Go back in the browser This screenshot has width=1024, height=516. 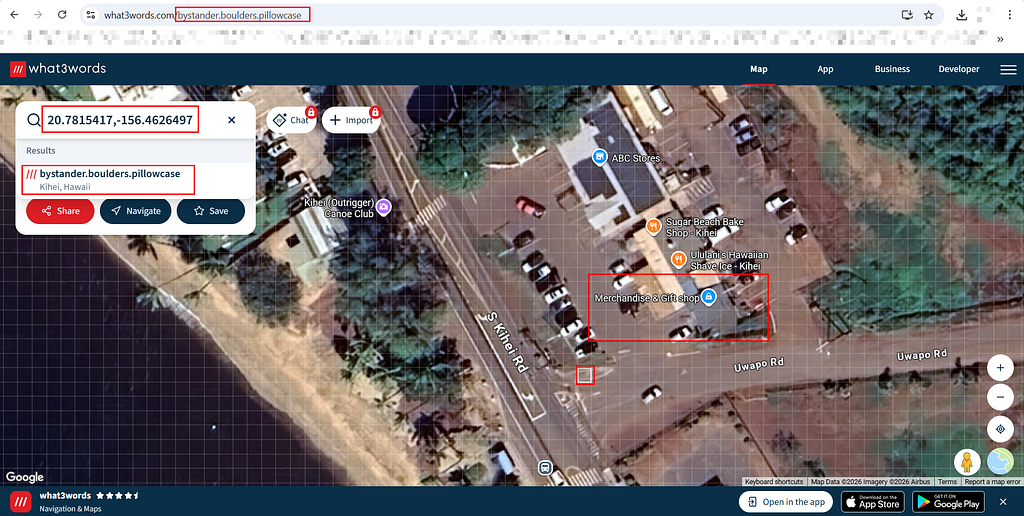[x=14, y=14]
